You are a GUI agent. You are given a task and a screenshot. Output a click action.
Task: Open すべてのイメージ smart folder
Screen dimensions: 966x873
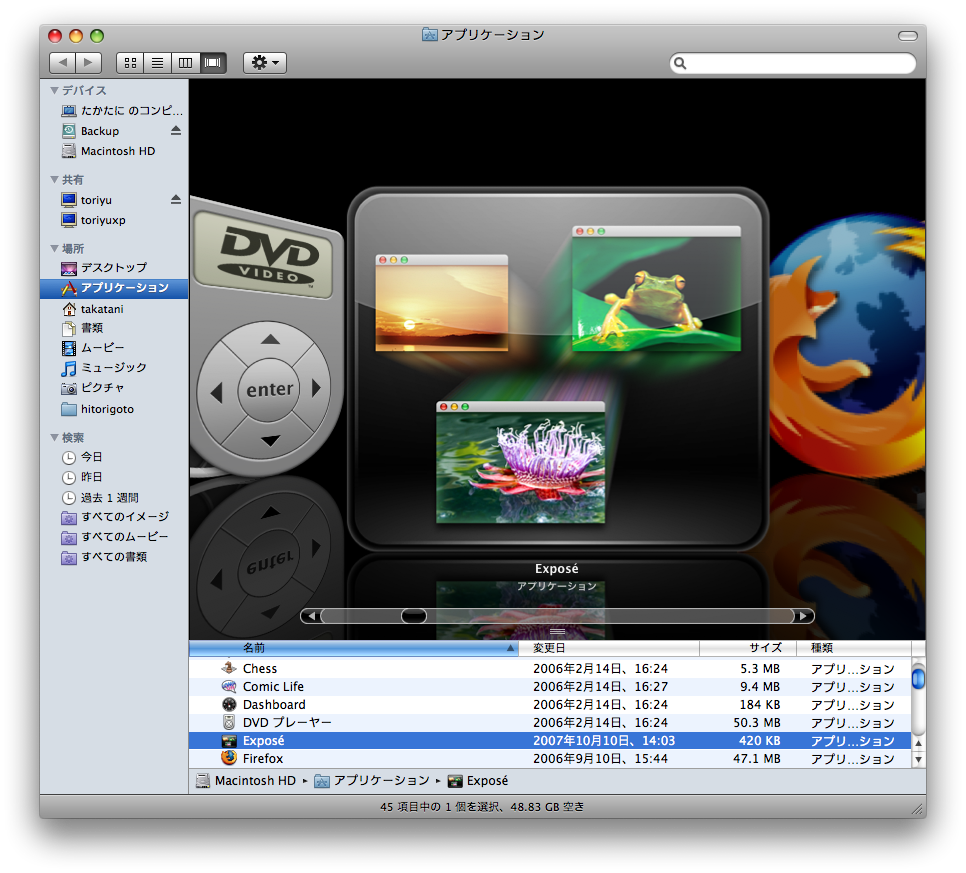(x=115, y=518)
